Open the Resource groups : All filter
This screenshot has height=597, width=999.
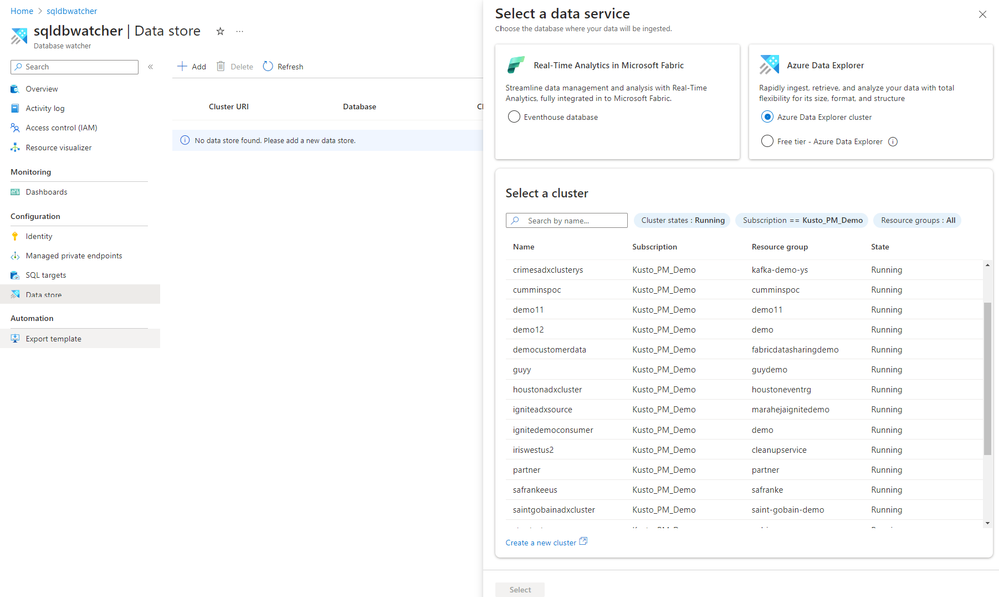point(917,220)
